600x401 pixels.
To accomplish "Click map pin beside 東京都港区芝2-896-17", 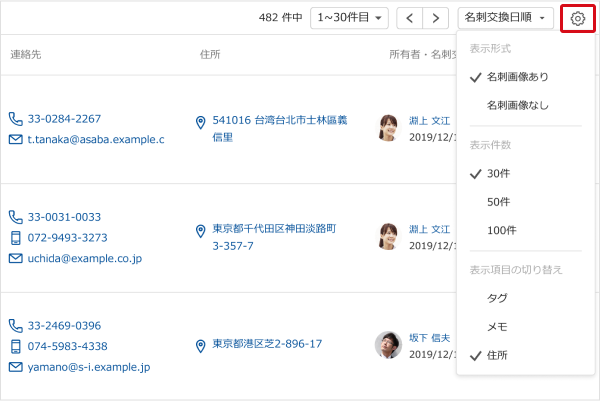I will pyautogui.click(x=201, y=345).
